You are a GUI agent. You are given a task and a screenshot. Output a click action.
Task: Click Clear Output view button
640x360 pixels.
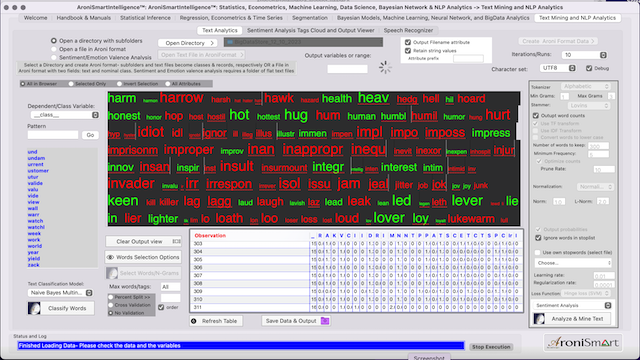pyautogui.click(x=143, y=241)
